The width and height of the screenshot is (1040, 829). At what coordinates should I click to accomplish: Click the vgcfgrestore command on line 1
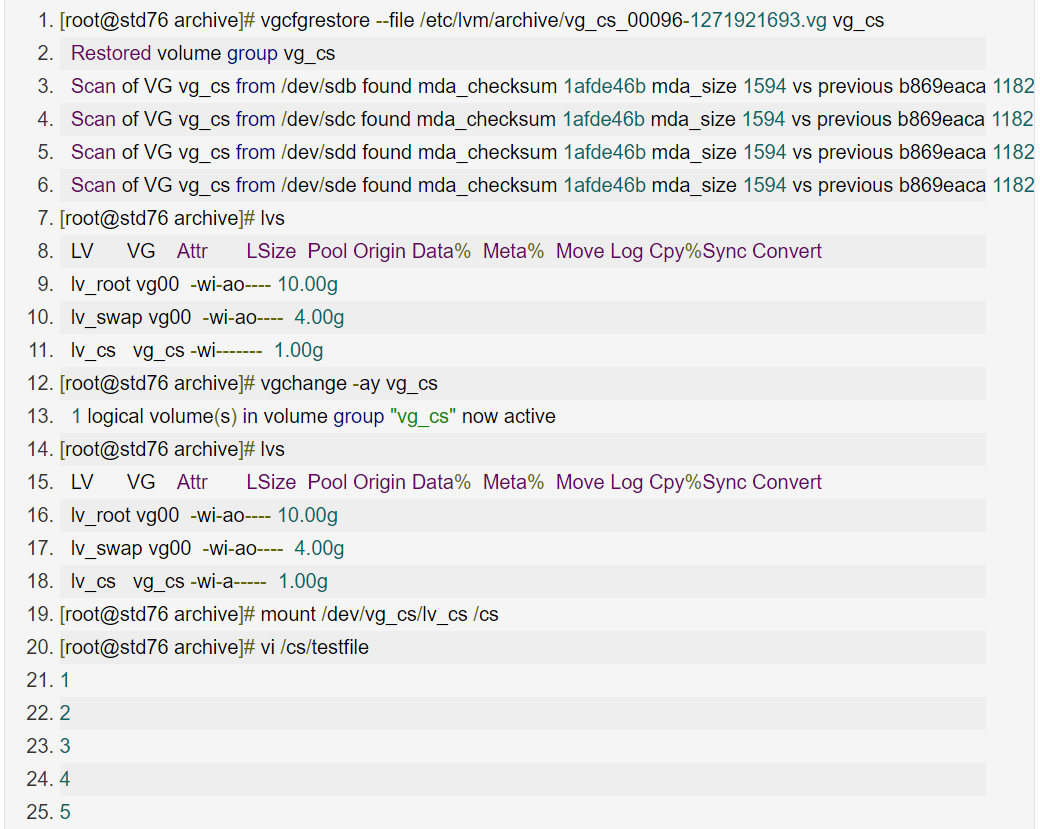[x=312, y=20]
